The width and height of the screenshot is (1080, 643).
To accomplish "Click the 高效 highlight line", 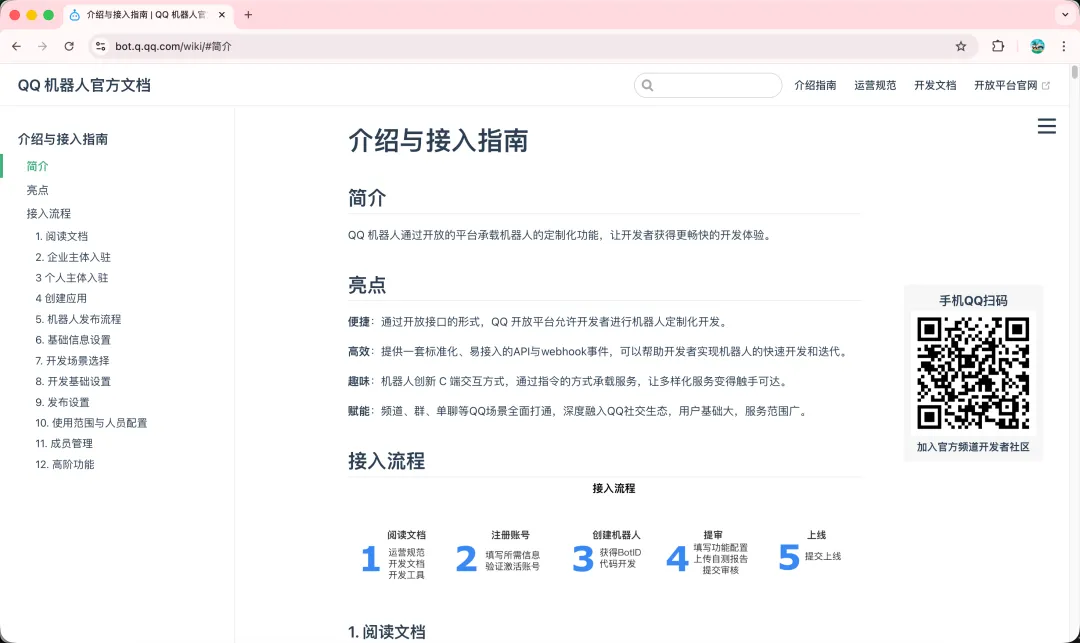I will tap(599, 351).
